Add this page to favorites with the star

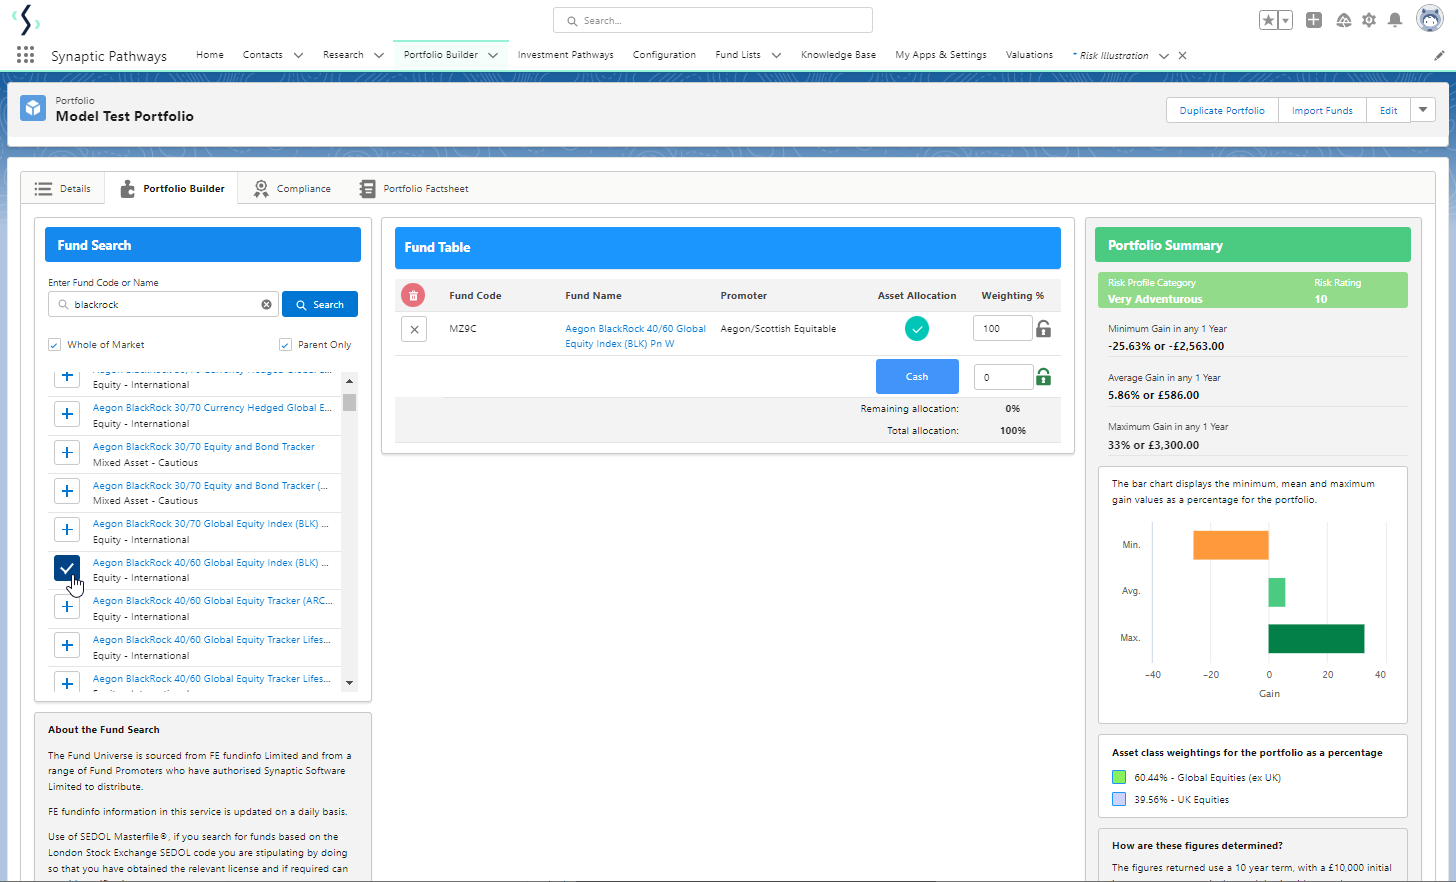(1268, 20)
